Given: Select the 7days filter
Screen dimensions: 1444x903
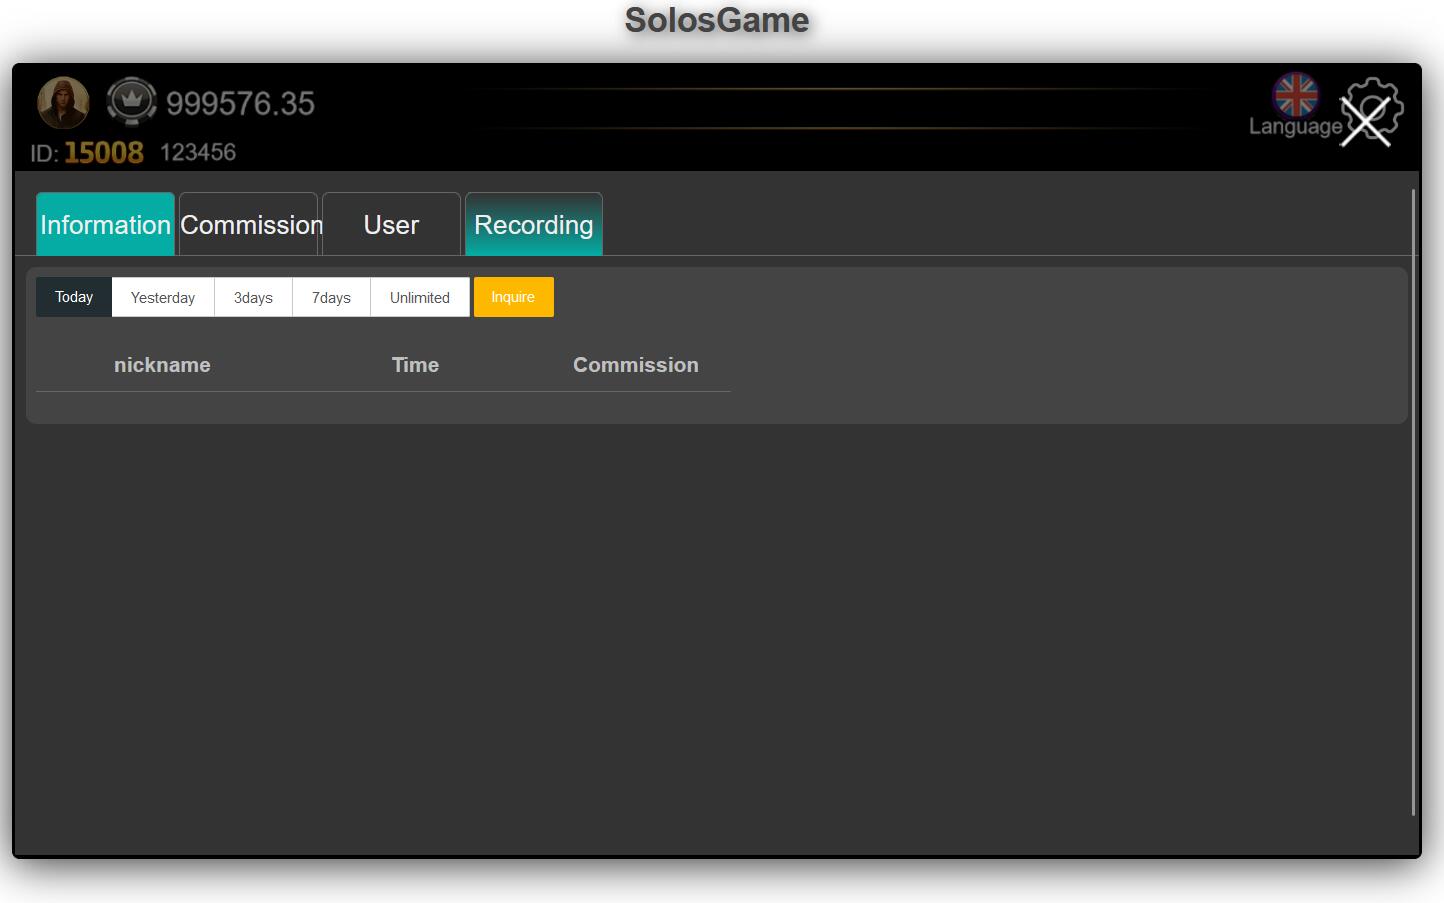Looking at the screenshot, I should 331,297.
